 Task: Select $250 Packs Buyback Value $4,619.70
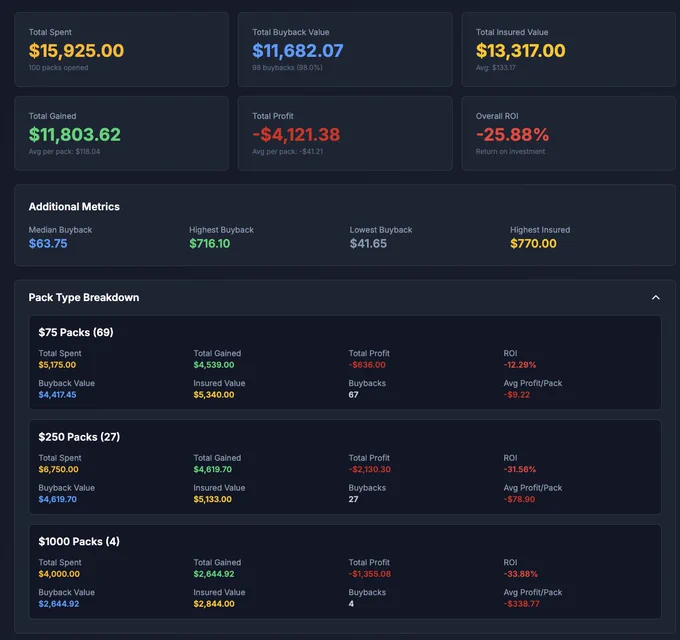tap(58, 499)
